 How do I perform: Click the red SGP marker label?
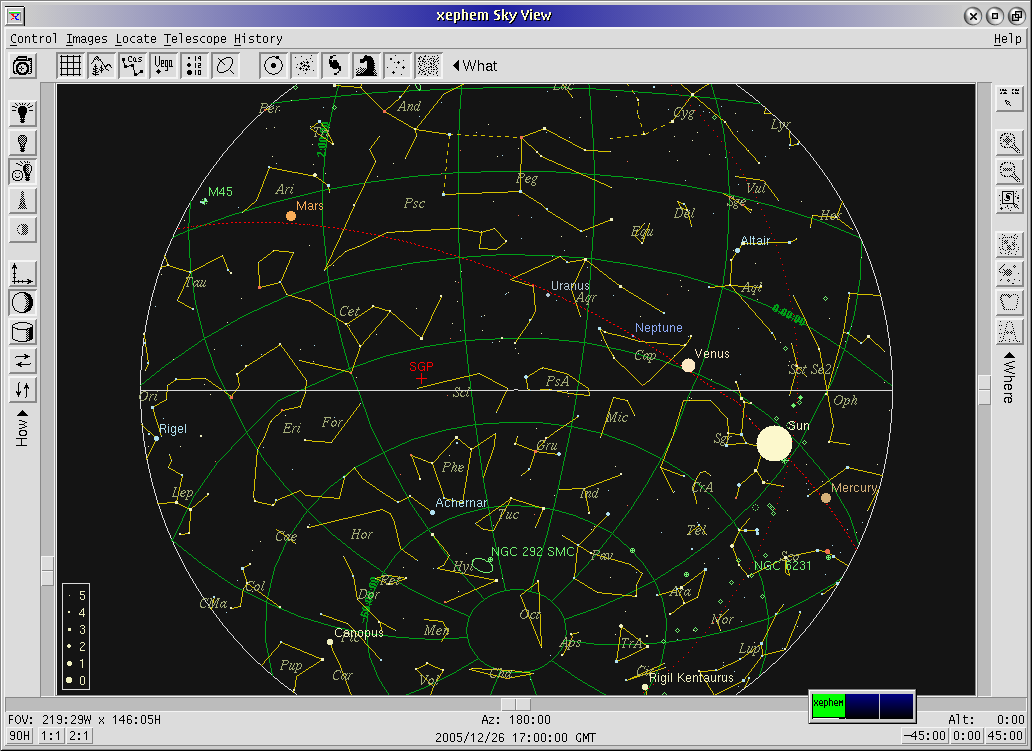tap(421, 367)
